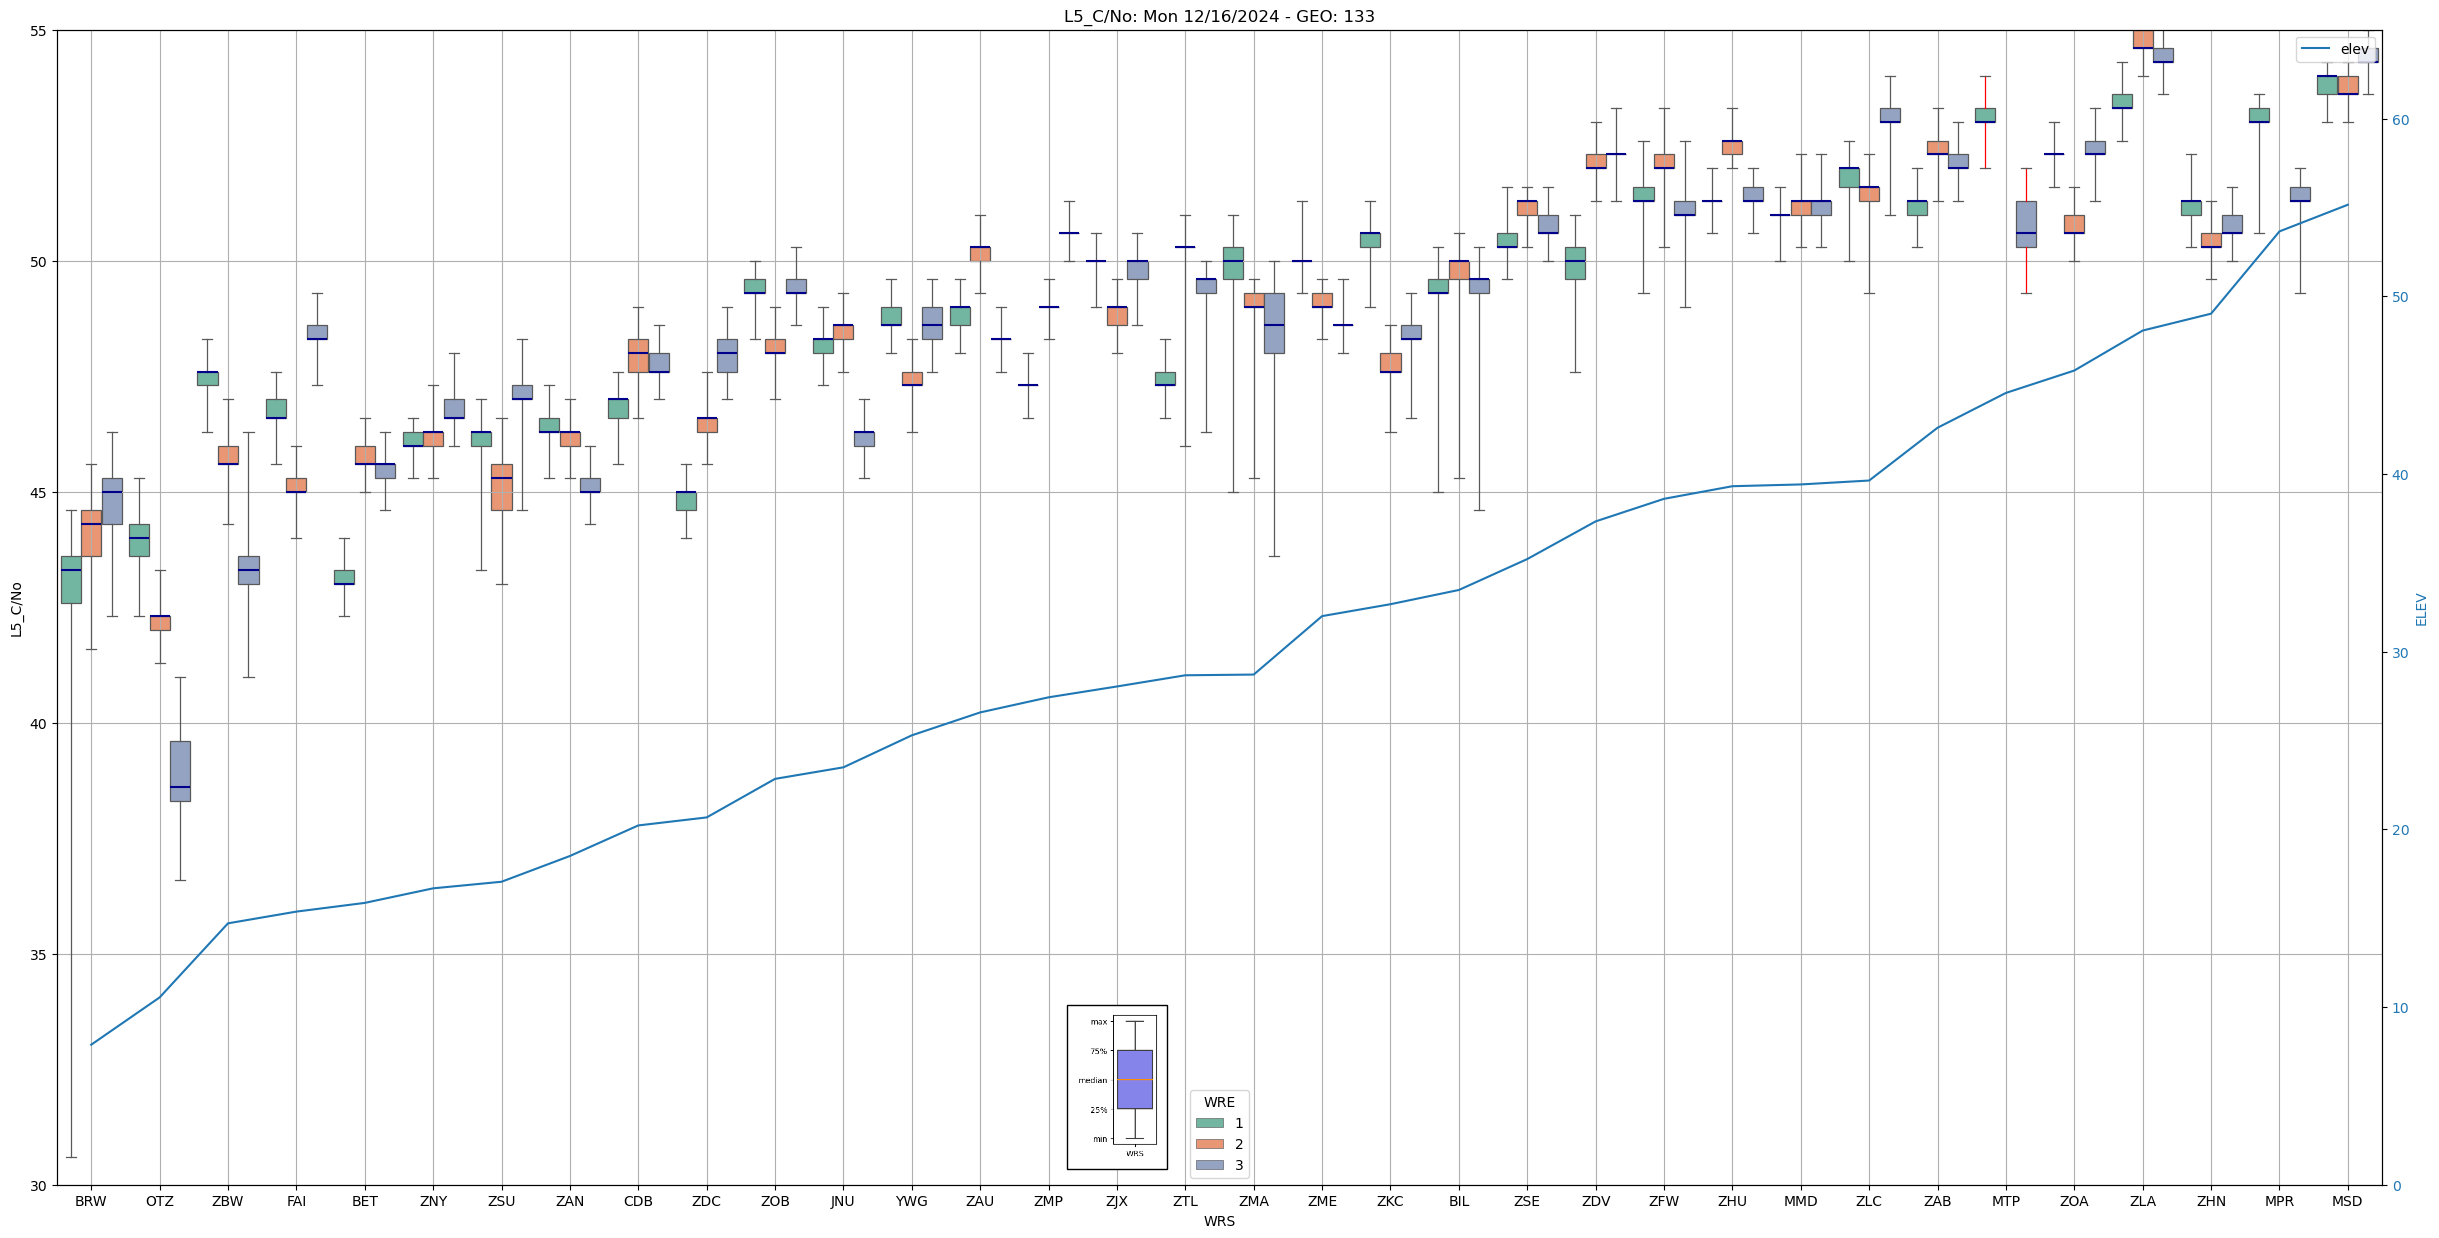Click the L5_C/No y-axis label
Screen dimensions: 2439x1238
[16, 609]
